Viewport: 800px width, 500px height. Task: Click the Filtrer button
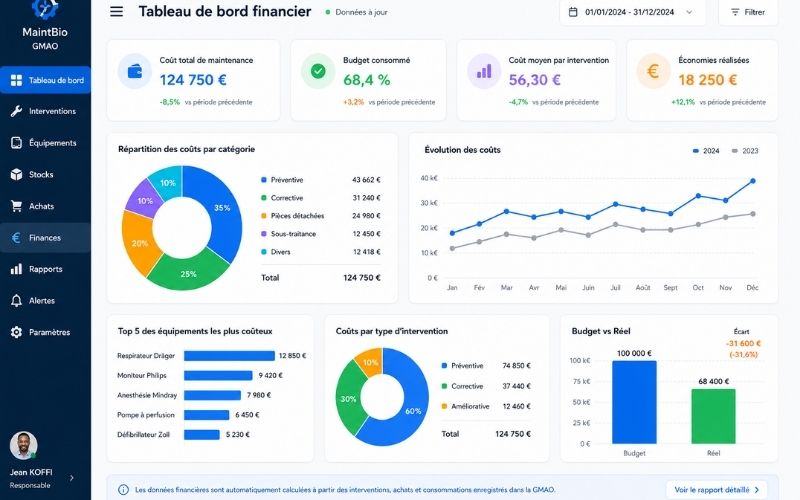(x=748, y=12)
